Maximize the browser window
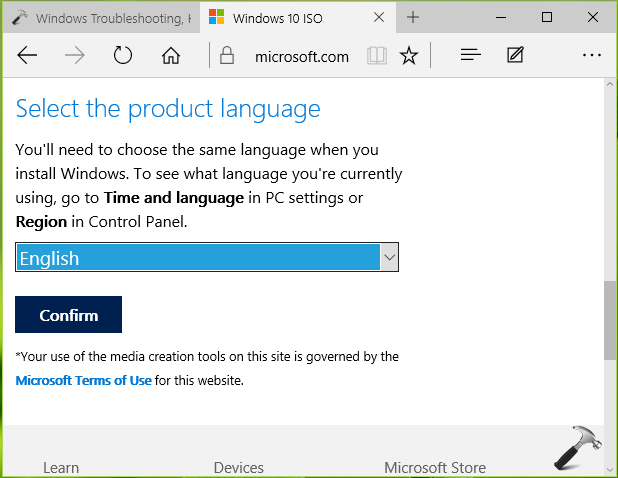This screenshot has height=478, width=618. pyautogui.click(x=547, y=17)
